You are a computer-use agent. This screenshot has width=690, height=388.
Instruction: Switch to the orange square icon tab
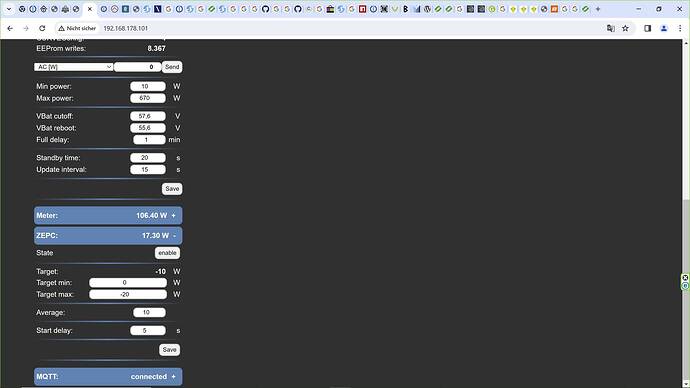pos(554,9)
